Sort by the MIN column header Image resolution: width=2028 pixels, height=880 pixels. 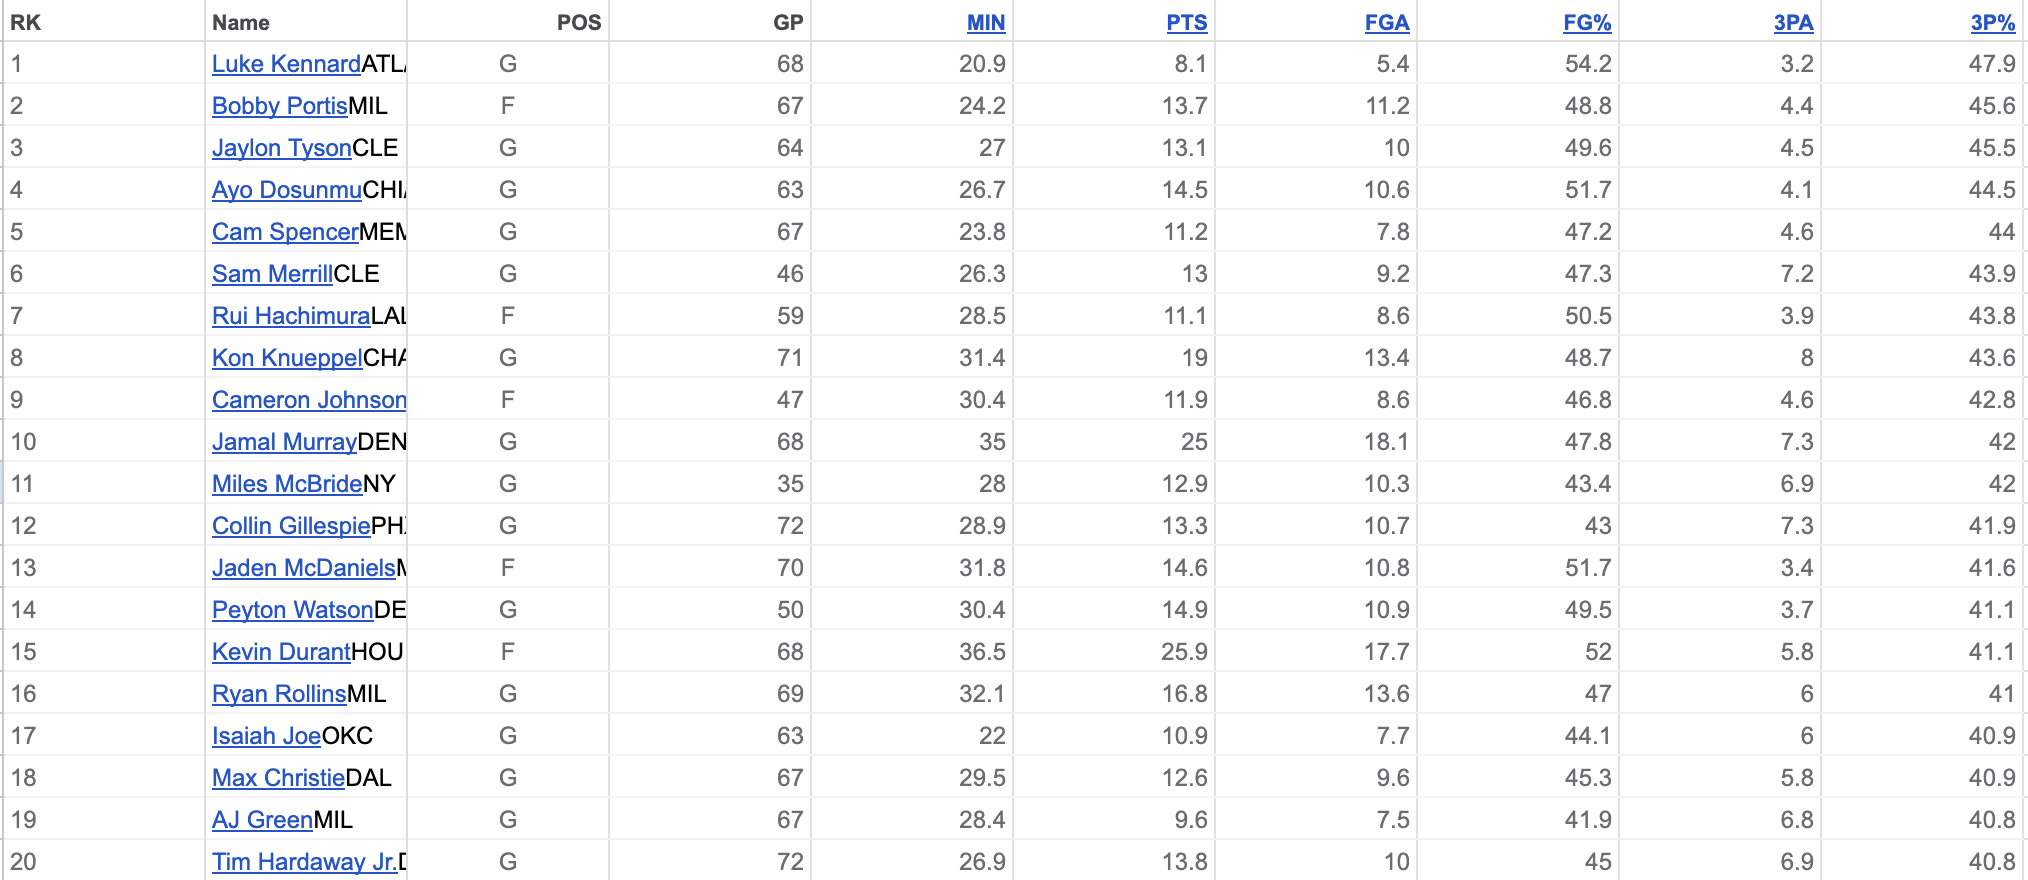985,22
